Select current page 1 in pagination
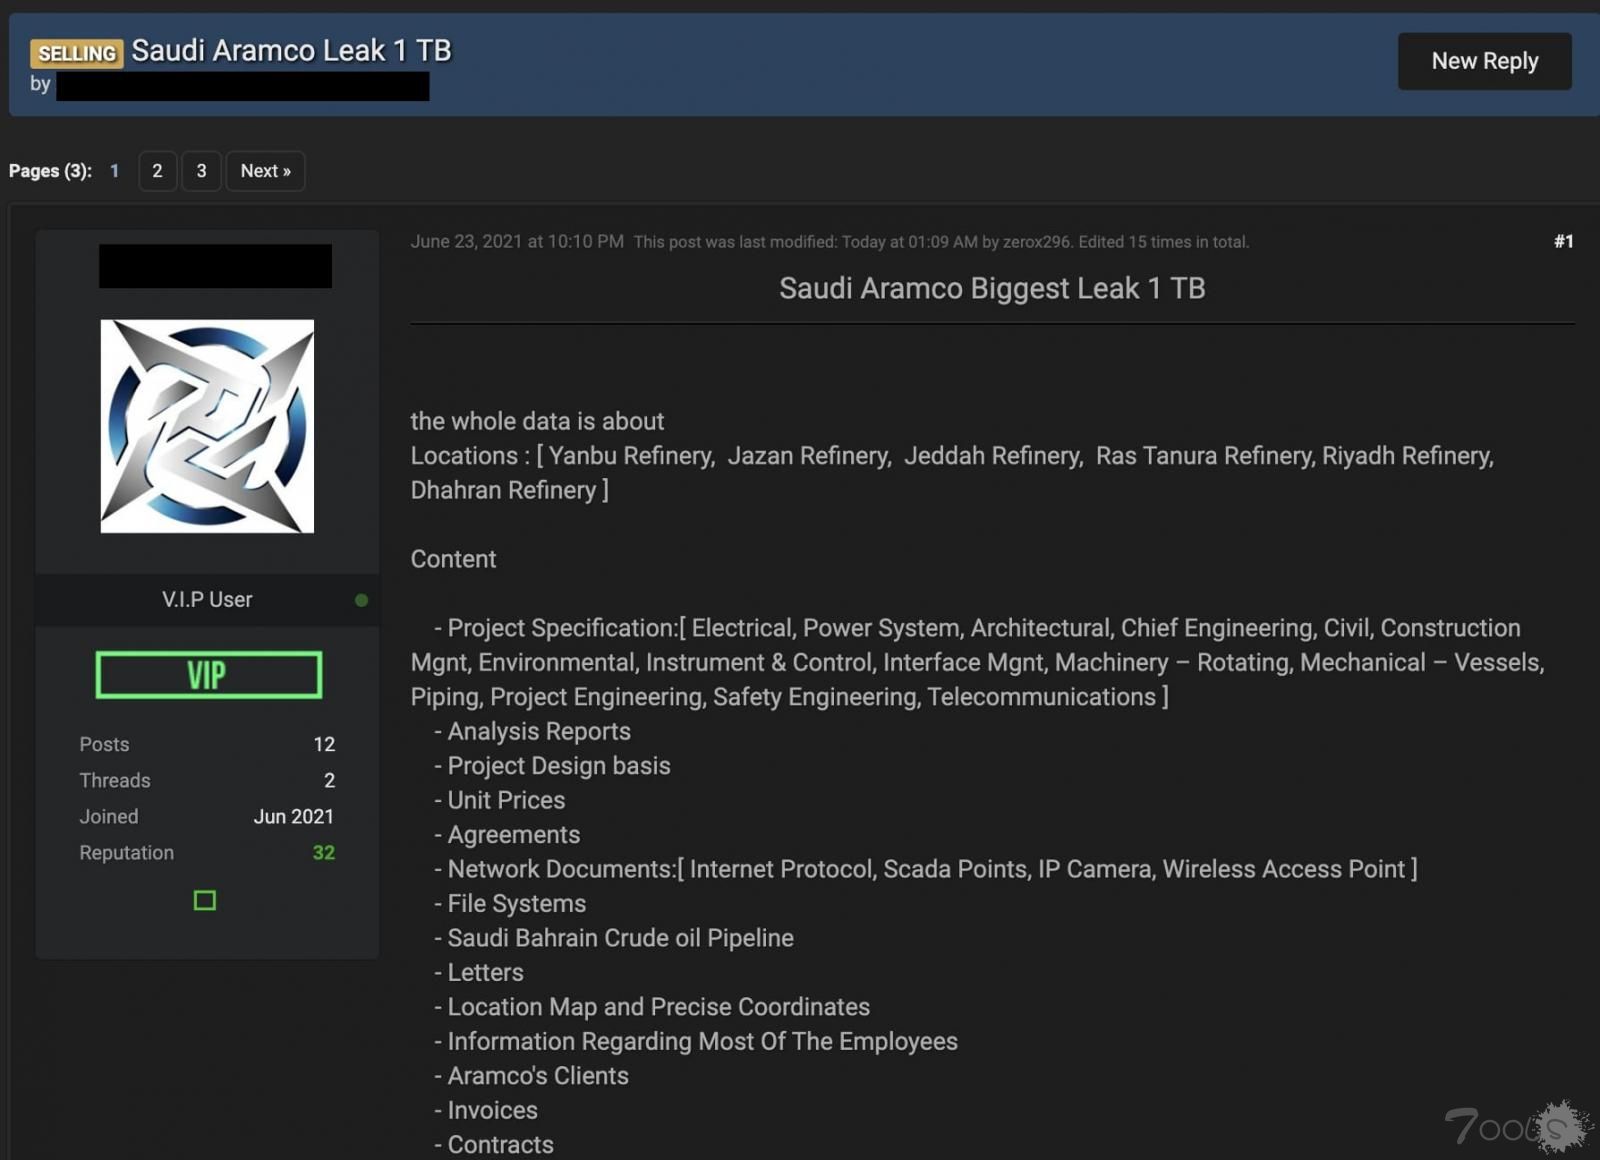Image resolution: width=1600 pixels, height=1160 pixels. point(115,171)
